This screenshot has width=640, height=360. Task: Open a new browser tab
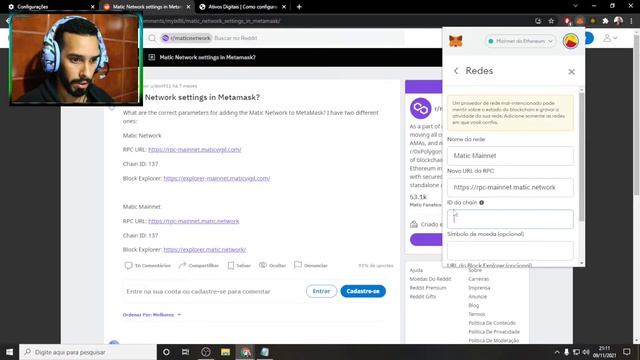(299, 7)
